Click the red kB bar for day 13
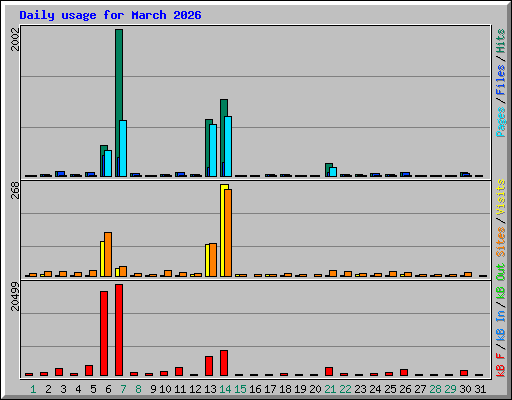Screen dimensions: 512x400 click(209, 366)
